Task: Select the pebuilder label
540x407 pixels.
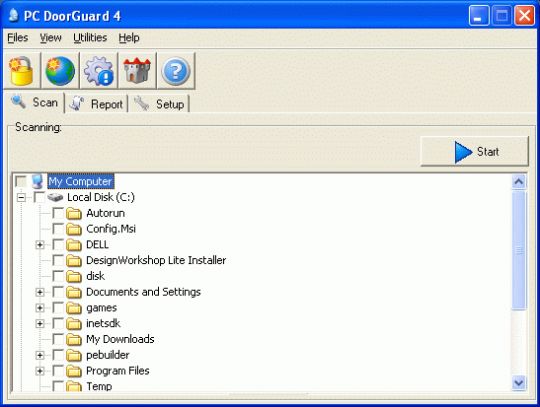Action: (x=108, y=355)
